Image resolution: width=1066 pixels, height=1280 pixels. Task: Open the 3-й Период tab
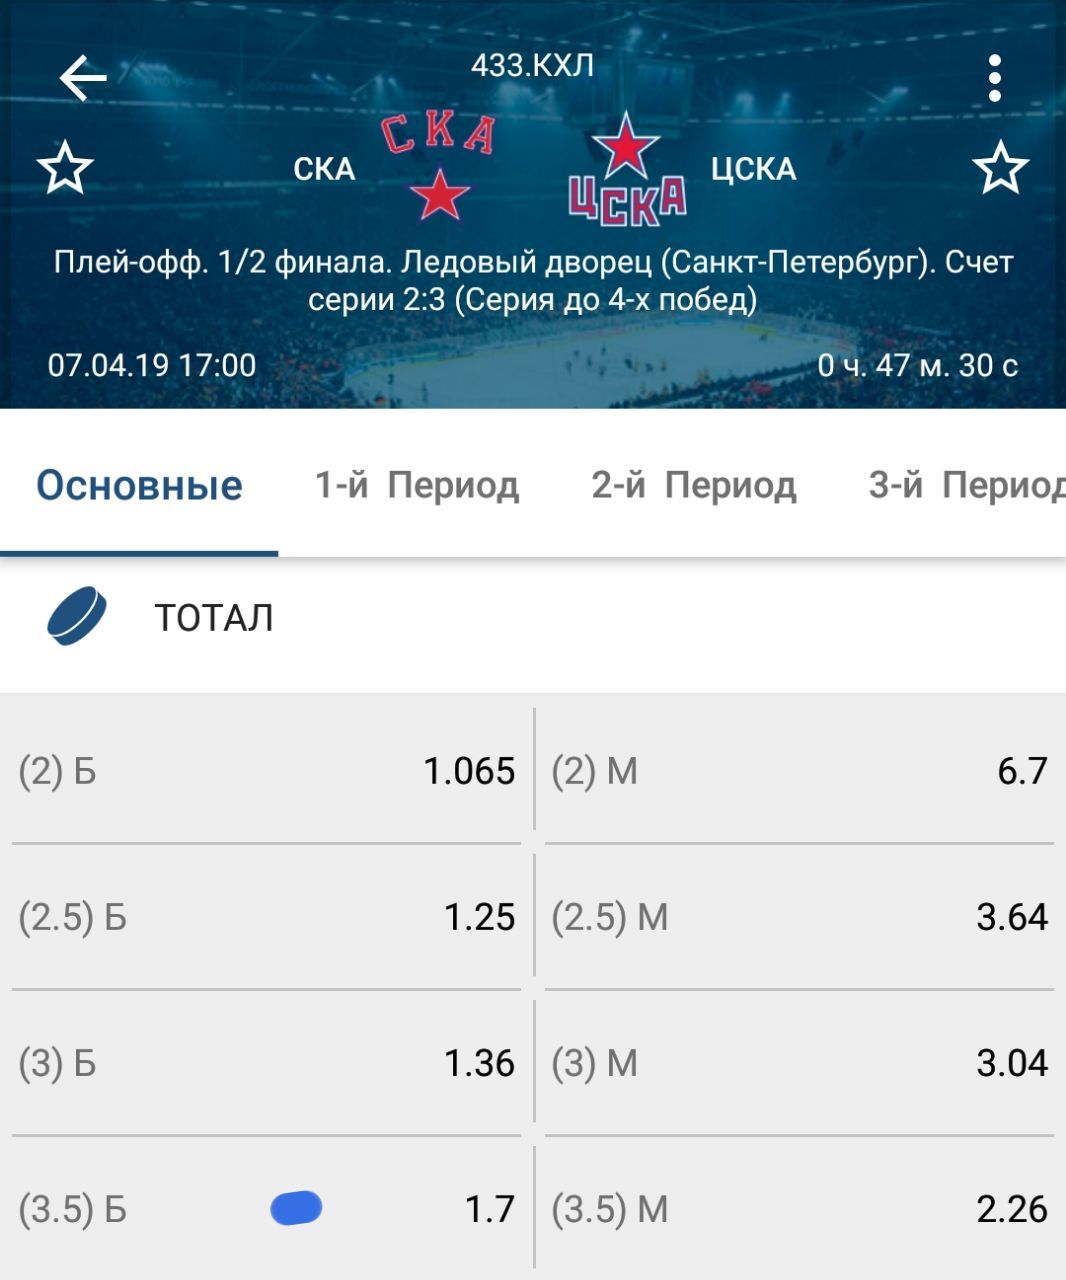(x=965, y=486)
